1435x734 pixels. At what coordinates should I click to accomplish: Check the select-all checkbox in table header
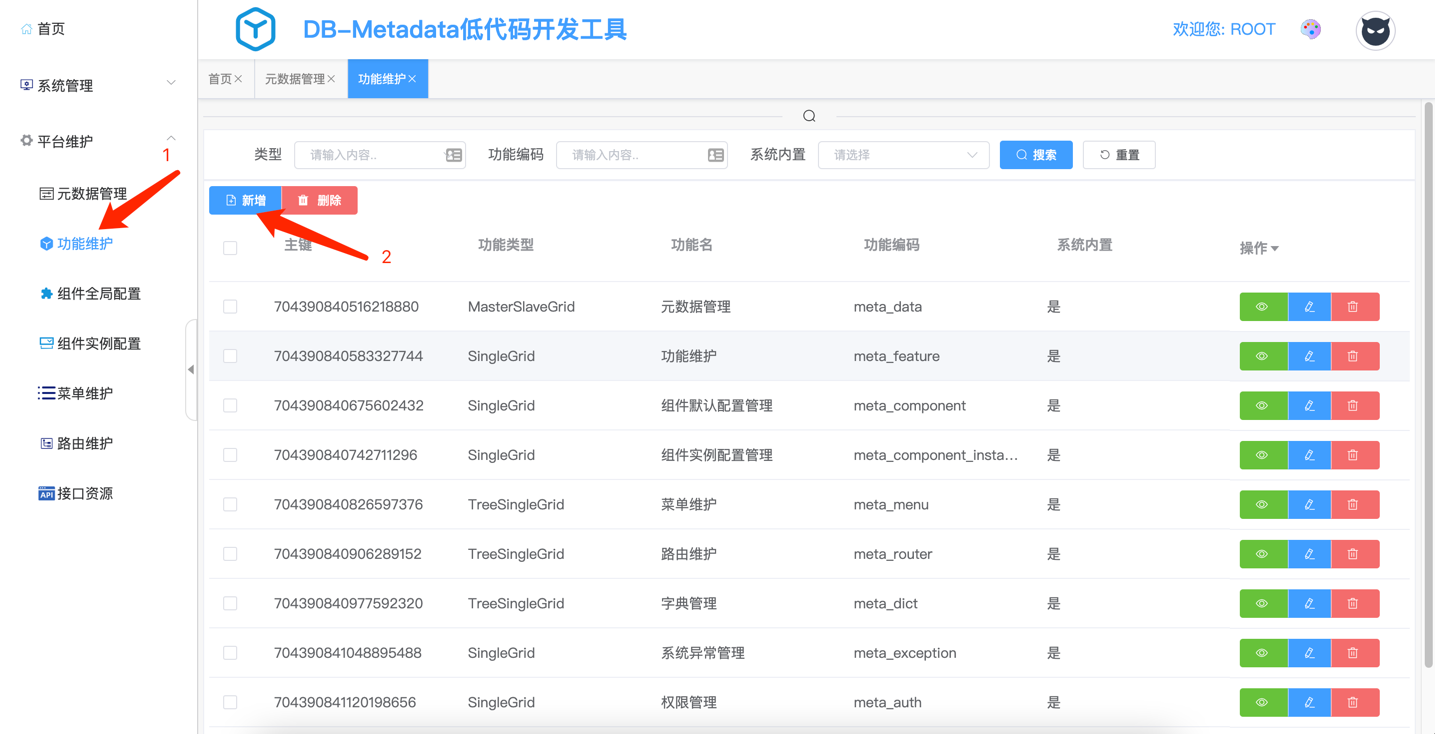click(x=230, y=248)
